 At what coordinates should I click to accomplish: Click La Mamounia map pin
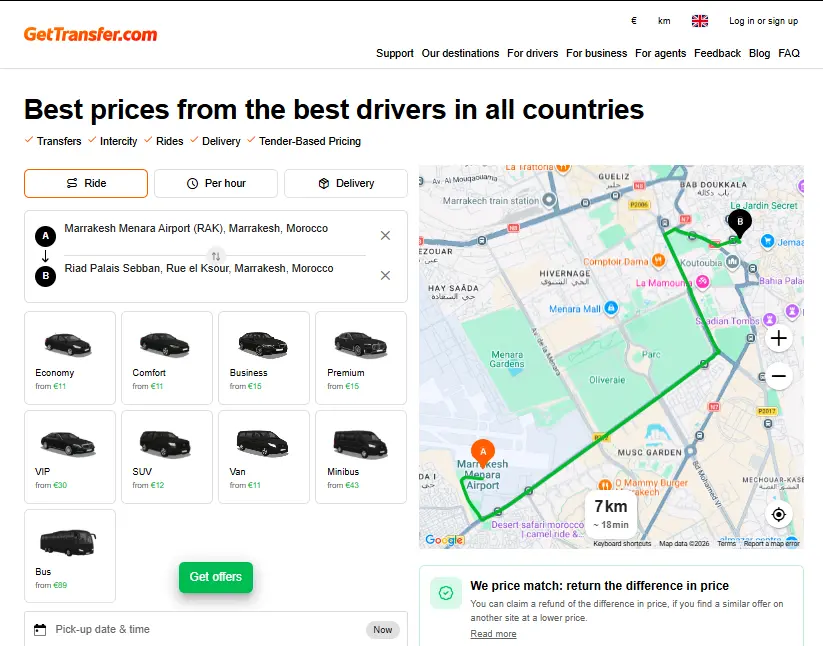(702, 282)
